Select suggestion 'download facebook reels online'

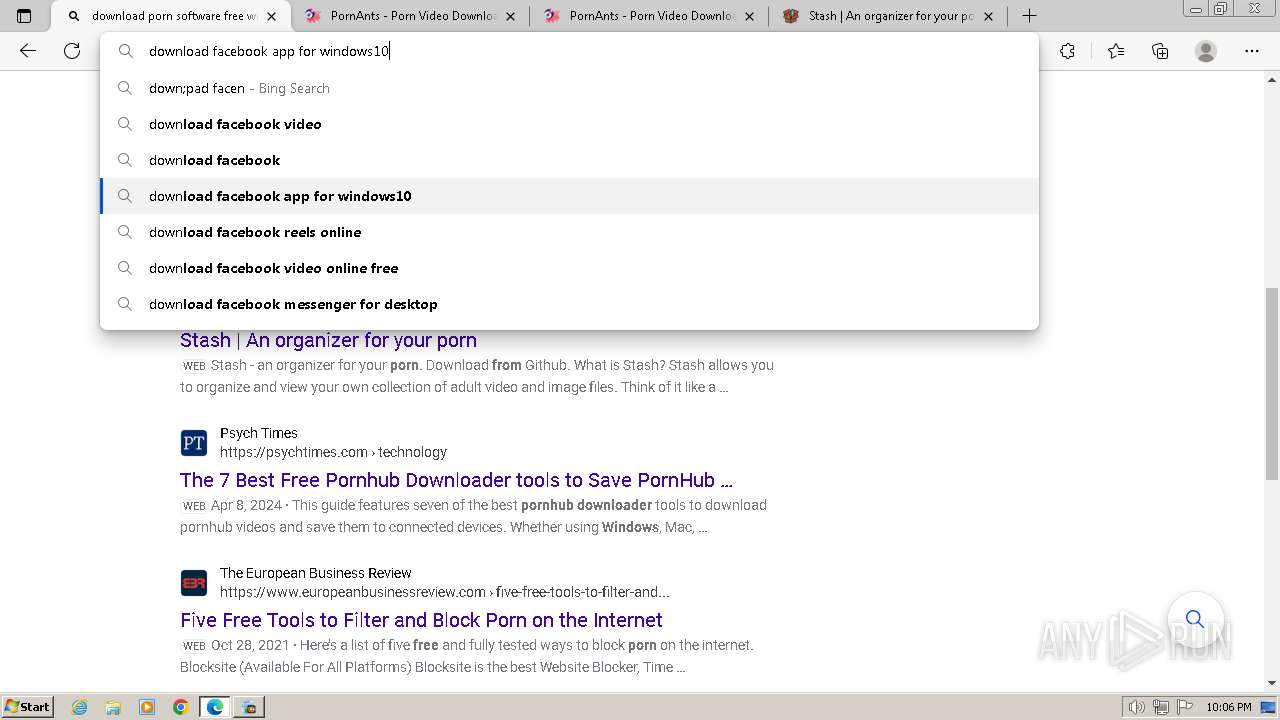(x=570, y=232)
